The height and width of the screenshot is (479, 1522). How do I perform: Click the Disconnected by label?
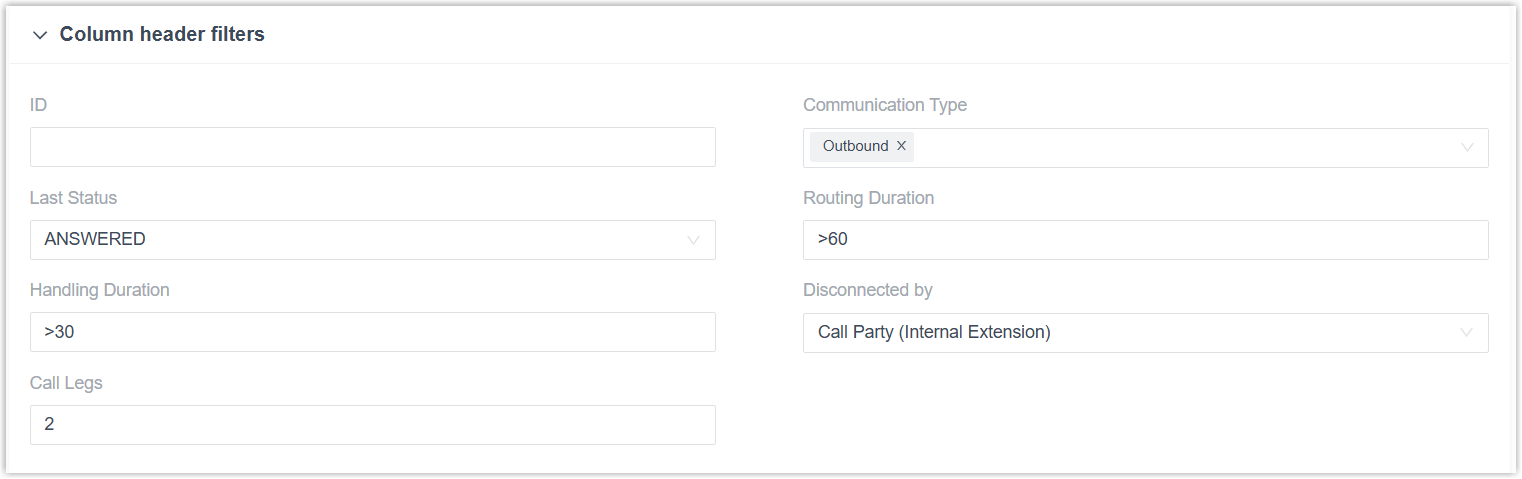tap(867, 290)
